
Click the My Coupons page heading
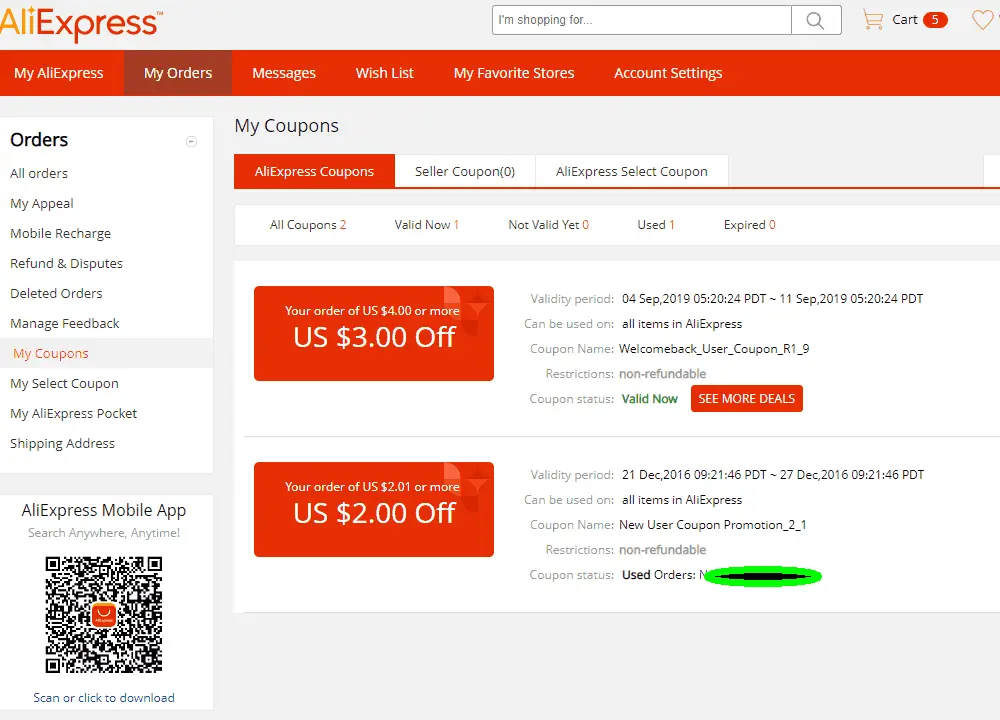286,126
